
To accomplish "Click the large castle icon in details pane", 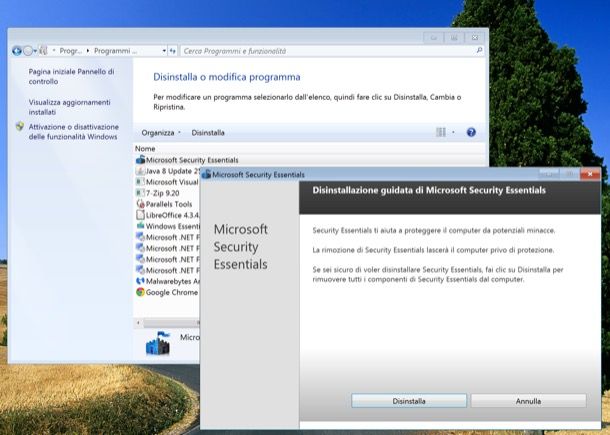I will [158, 343].
